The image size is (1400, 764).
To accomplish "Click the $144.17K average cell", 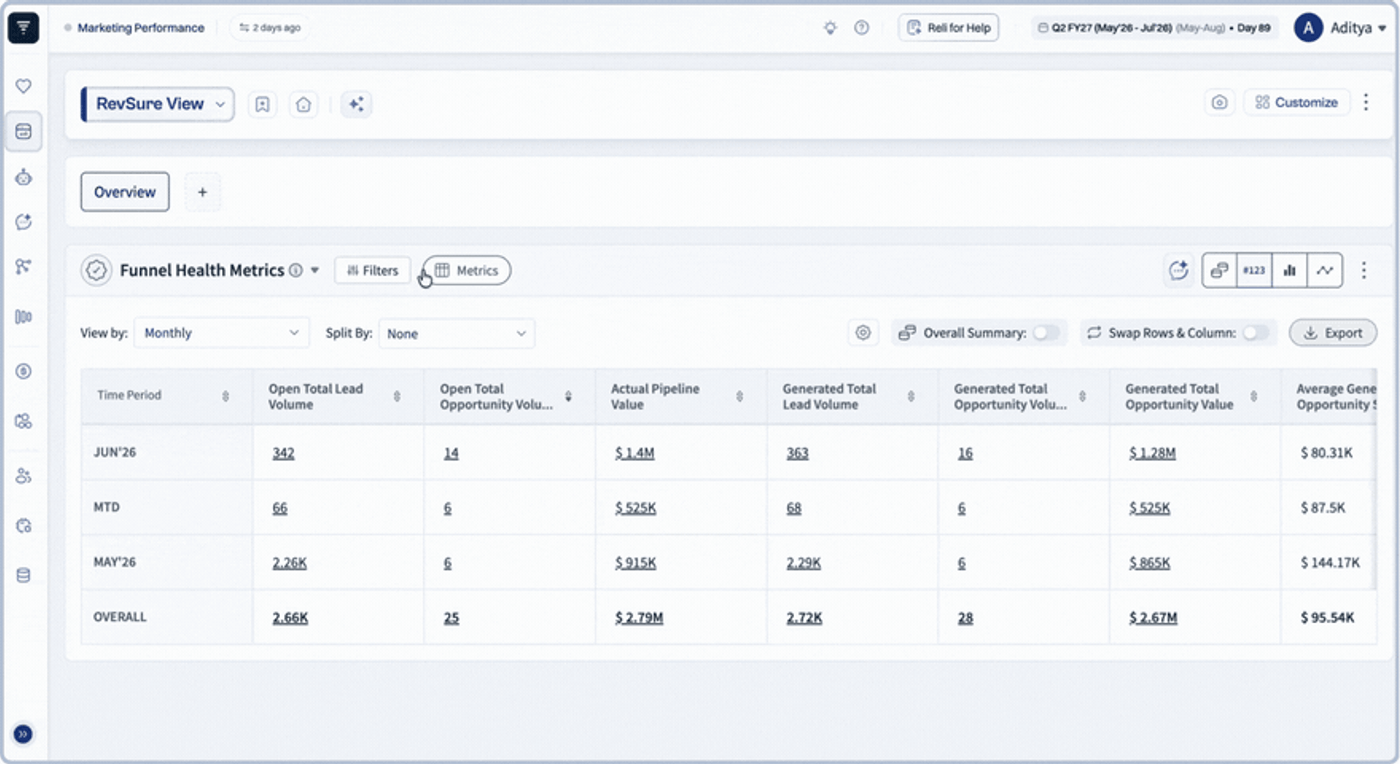I will pos(1330,563).
